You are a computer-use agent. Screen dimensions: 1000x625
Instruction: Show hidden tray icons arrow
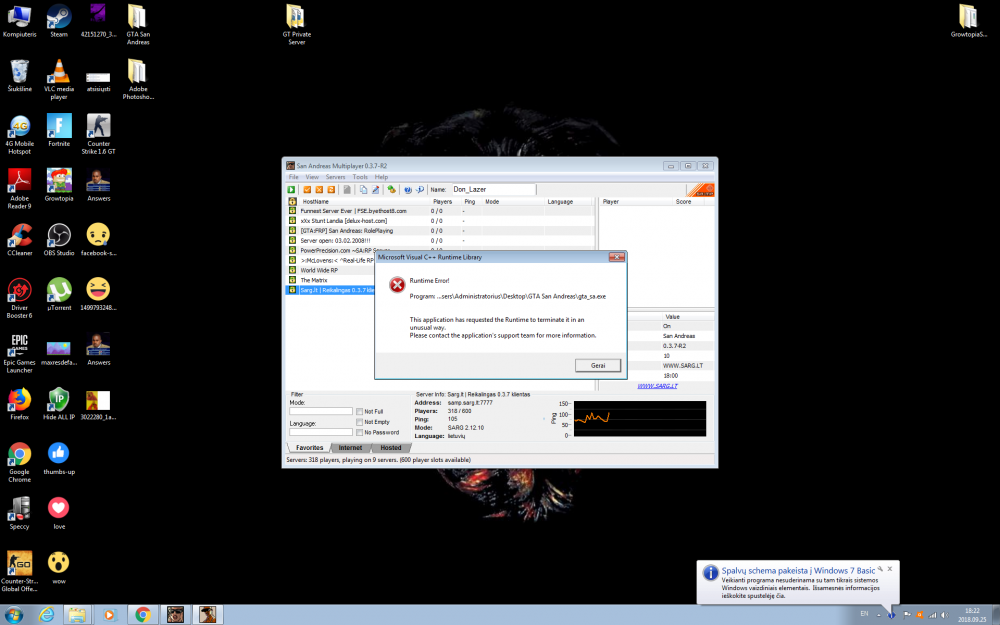click(x=879, y=615)
